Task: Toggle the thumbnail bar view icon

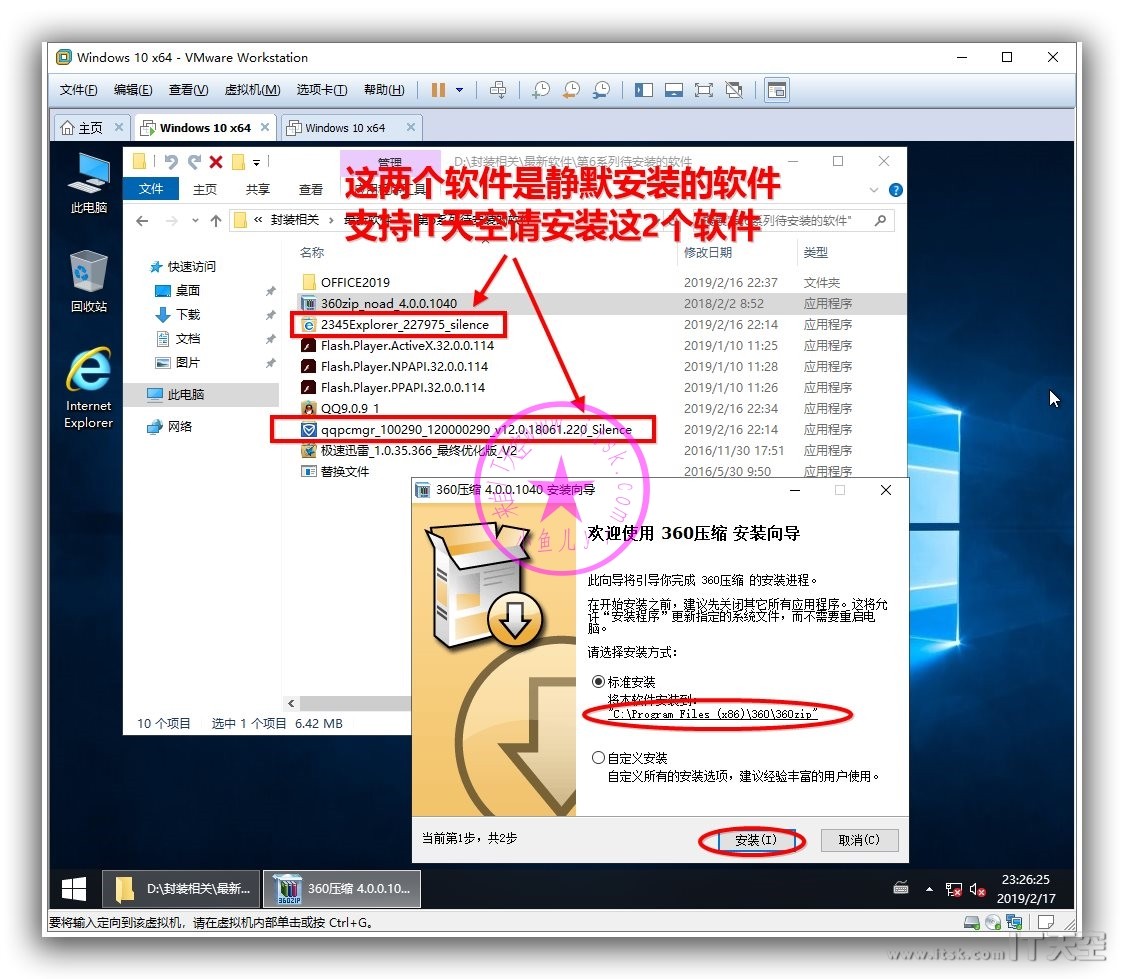Action: (x=674, y=90)
